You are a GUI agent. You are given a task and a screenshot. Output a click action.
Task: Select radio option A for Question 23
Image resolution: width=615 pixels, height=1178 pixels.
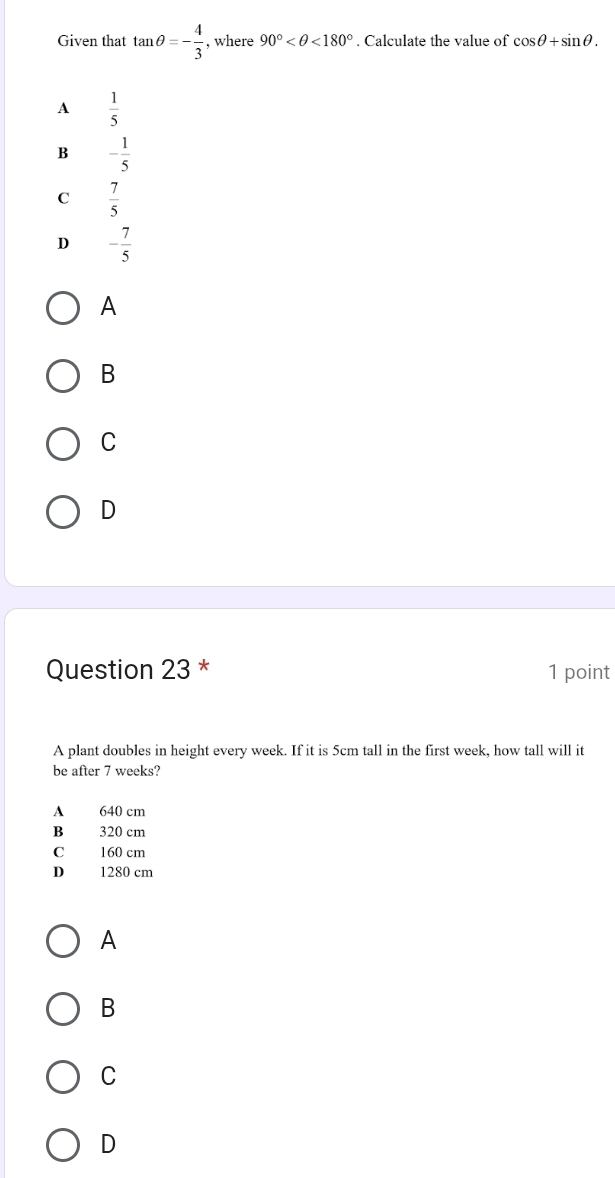[x=61, y=942]
